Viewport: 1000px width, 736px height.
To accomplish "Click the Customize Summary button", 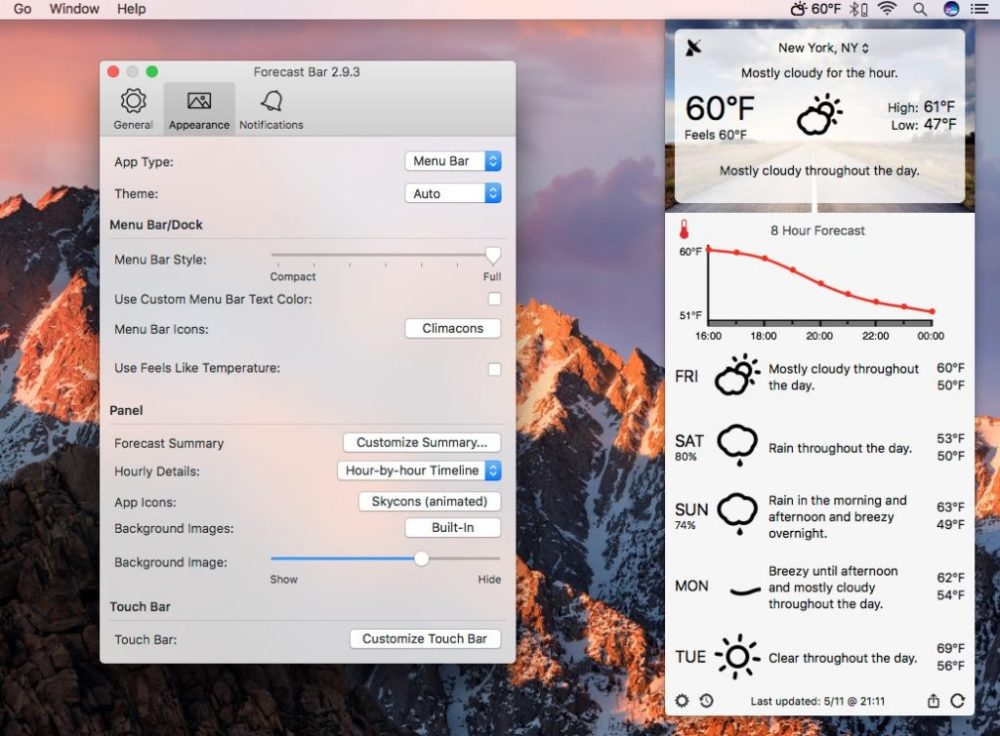I will point(422,443).
